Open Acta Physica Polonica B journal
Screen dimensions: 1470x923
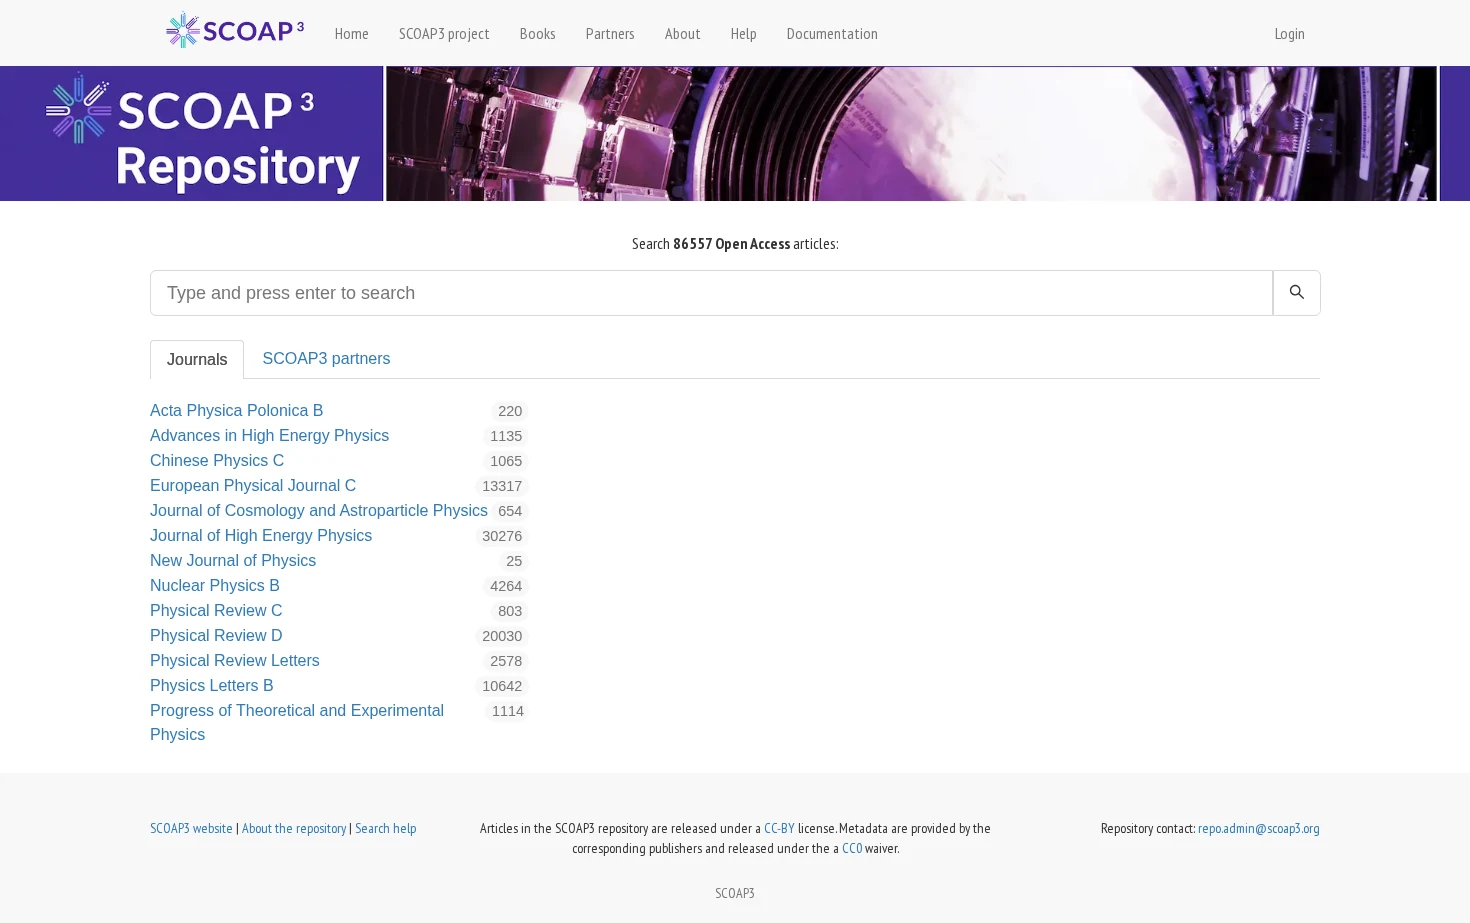236,410
